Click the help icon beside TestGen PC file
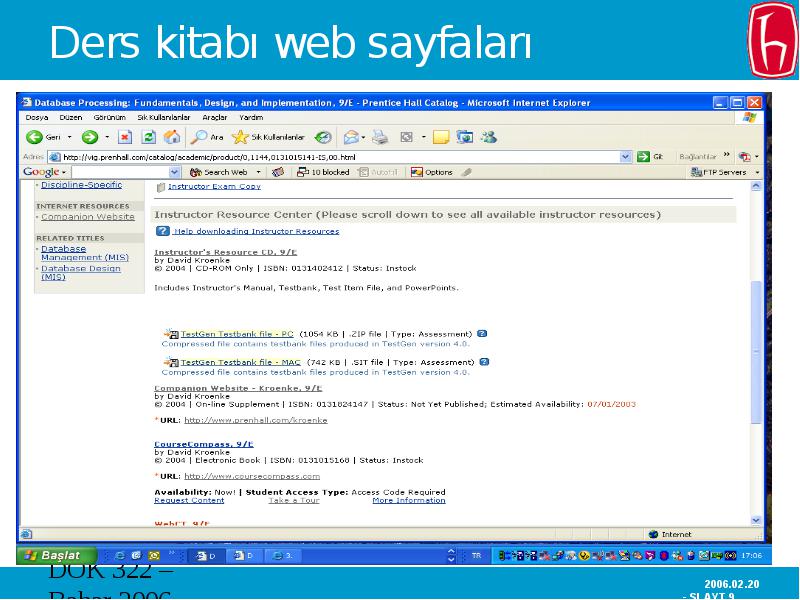This screenshot has height=600, width=800. click(x=482, y=334)
